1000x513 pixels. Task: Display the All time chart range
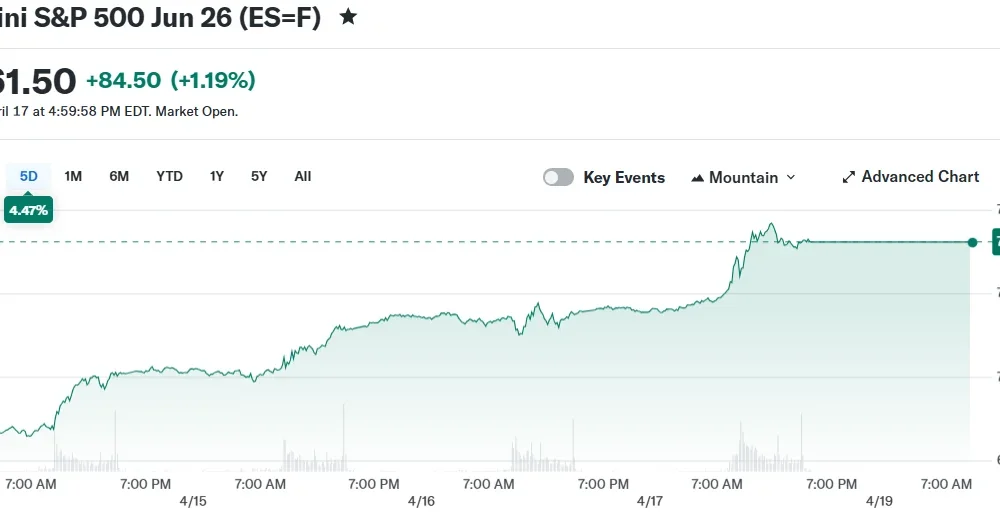303,176
